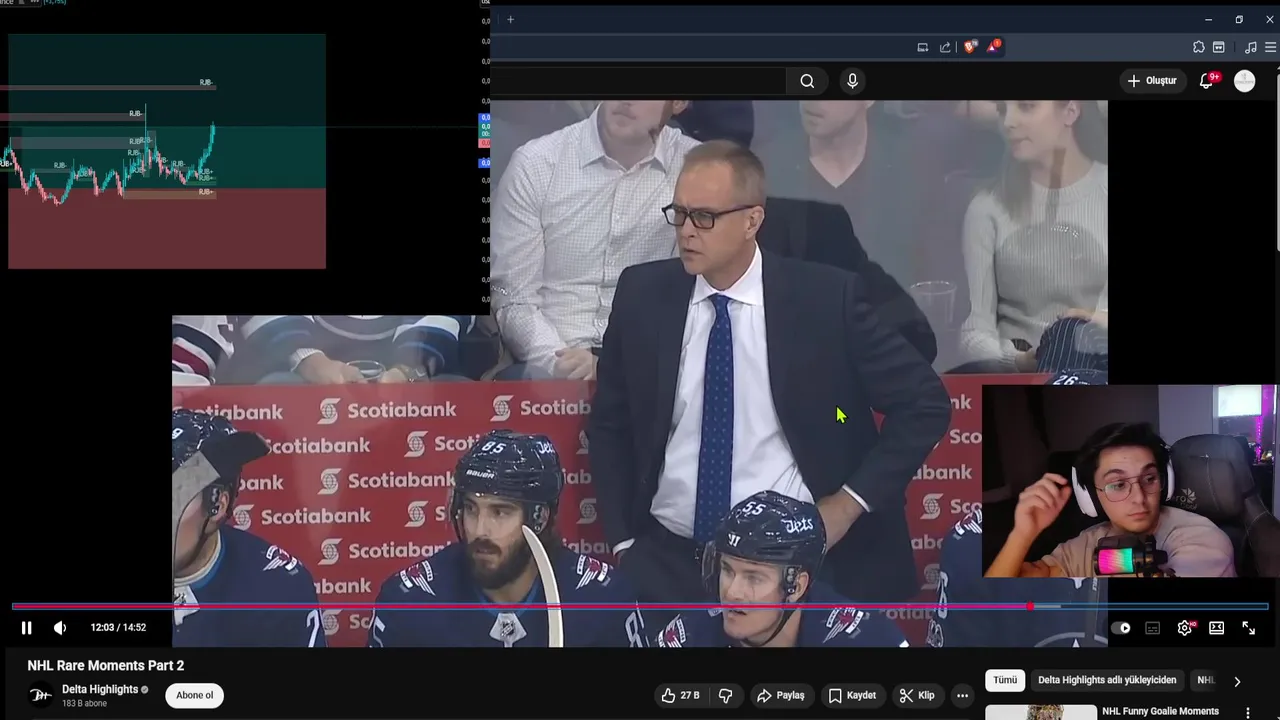Image resolution: width=1280 pixels, height=720 pixels.
Task: Open the media control music note icon
Action: (x=1250, y=47)
